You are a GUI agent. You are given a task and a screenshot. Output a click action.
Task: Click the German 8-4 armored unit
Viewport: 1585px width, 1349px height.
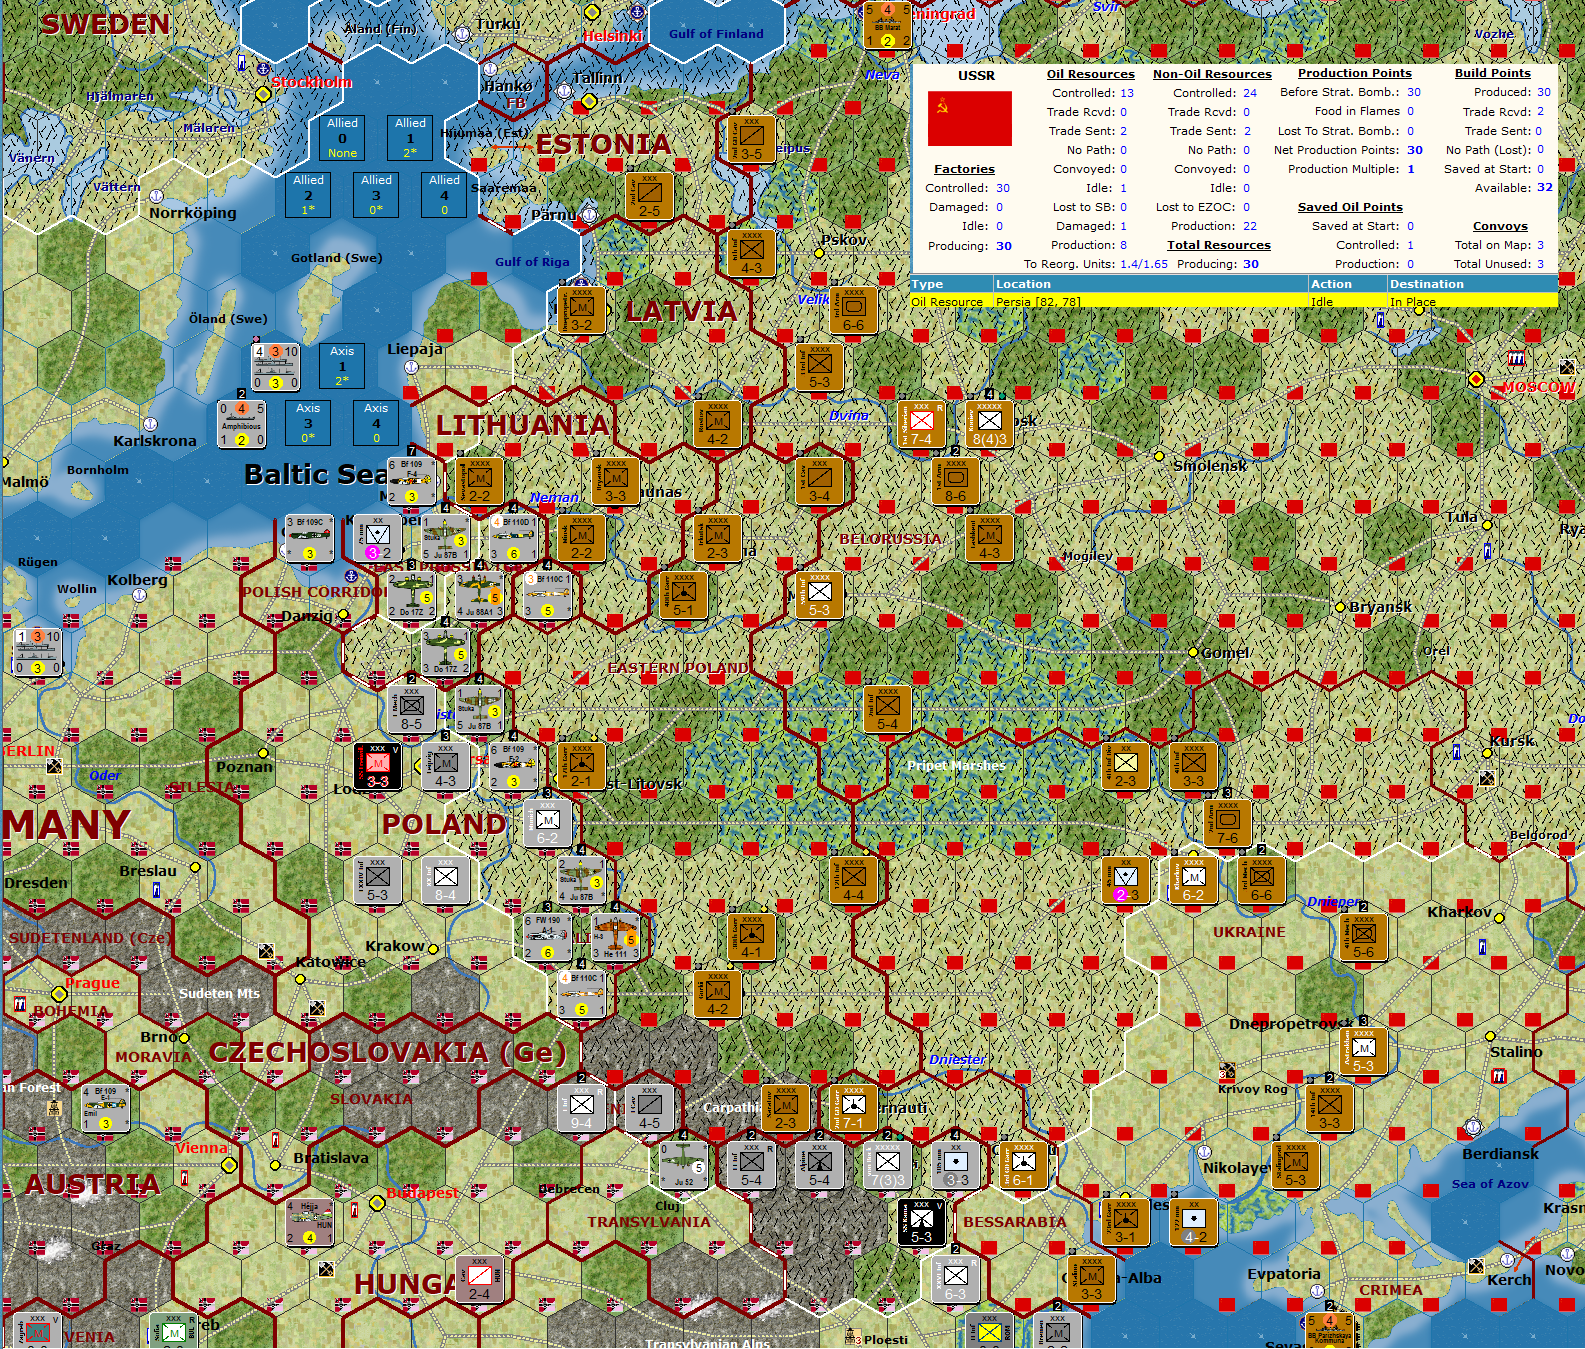pos(446,880)
